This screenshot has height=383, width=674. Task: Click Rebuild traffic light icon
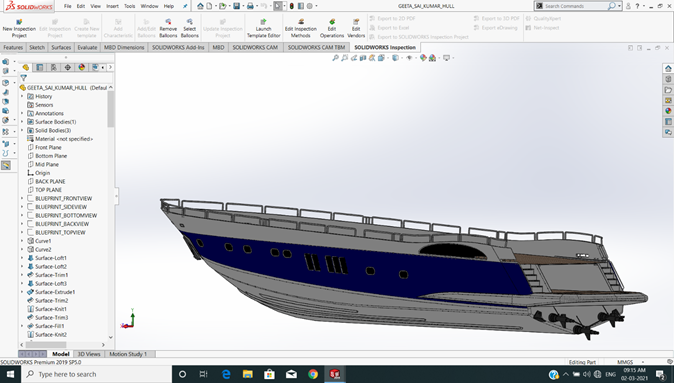291,6
